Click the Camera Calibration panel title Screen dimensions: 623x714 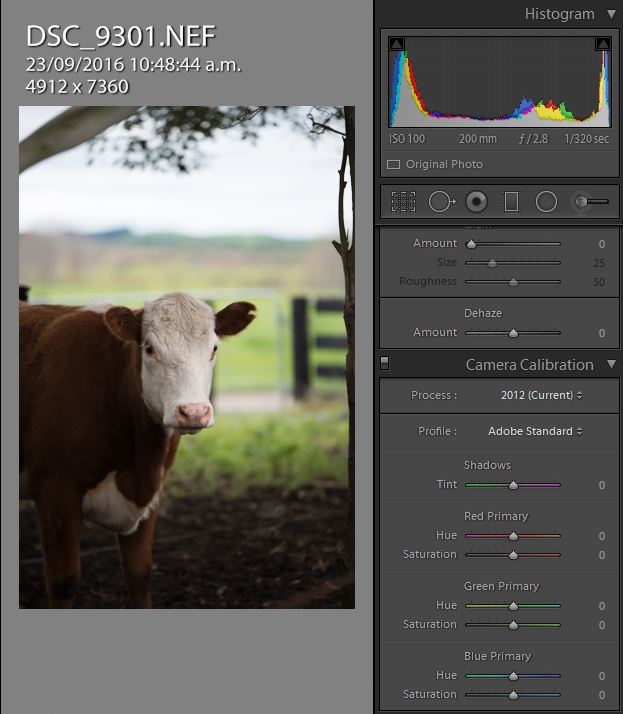coord(530,365)
